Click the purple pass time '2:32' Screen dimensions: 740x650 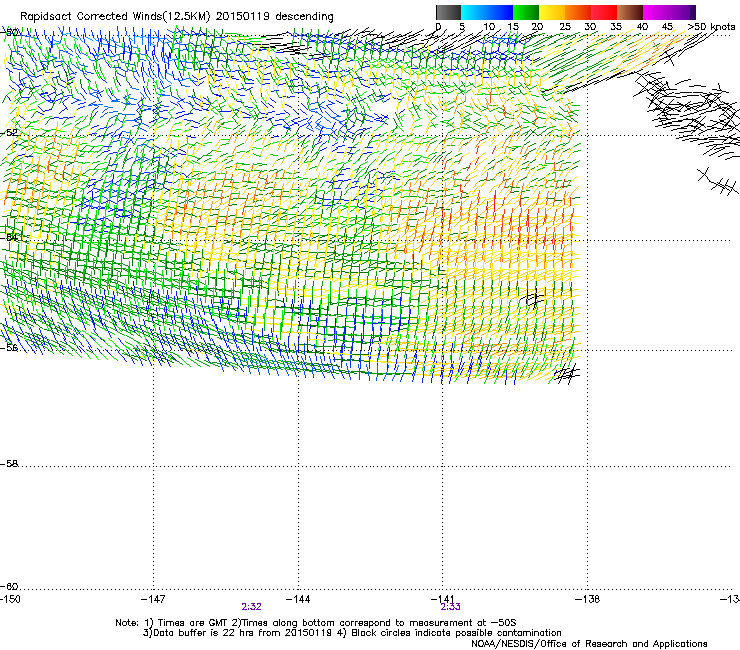[x=252, y=607]
